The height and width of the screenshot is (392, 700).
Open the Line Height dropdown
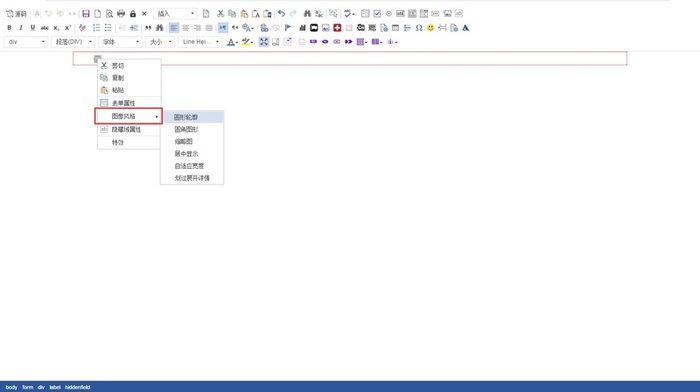point(200,42)
